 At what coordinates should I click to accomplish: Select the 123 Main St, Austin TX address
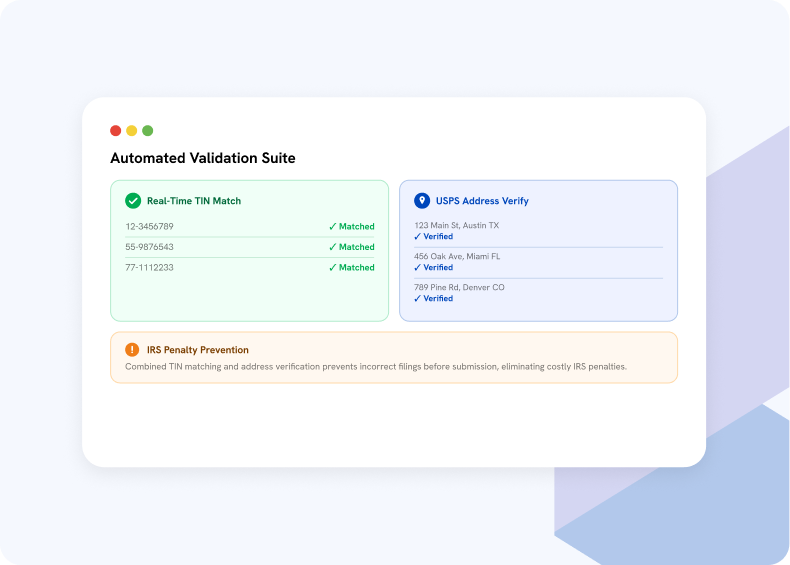[x=456, y=225]
